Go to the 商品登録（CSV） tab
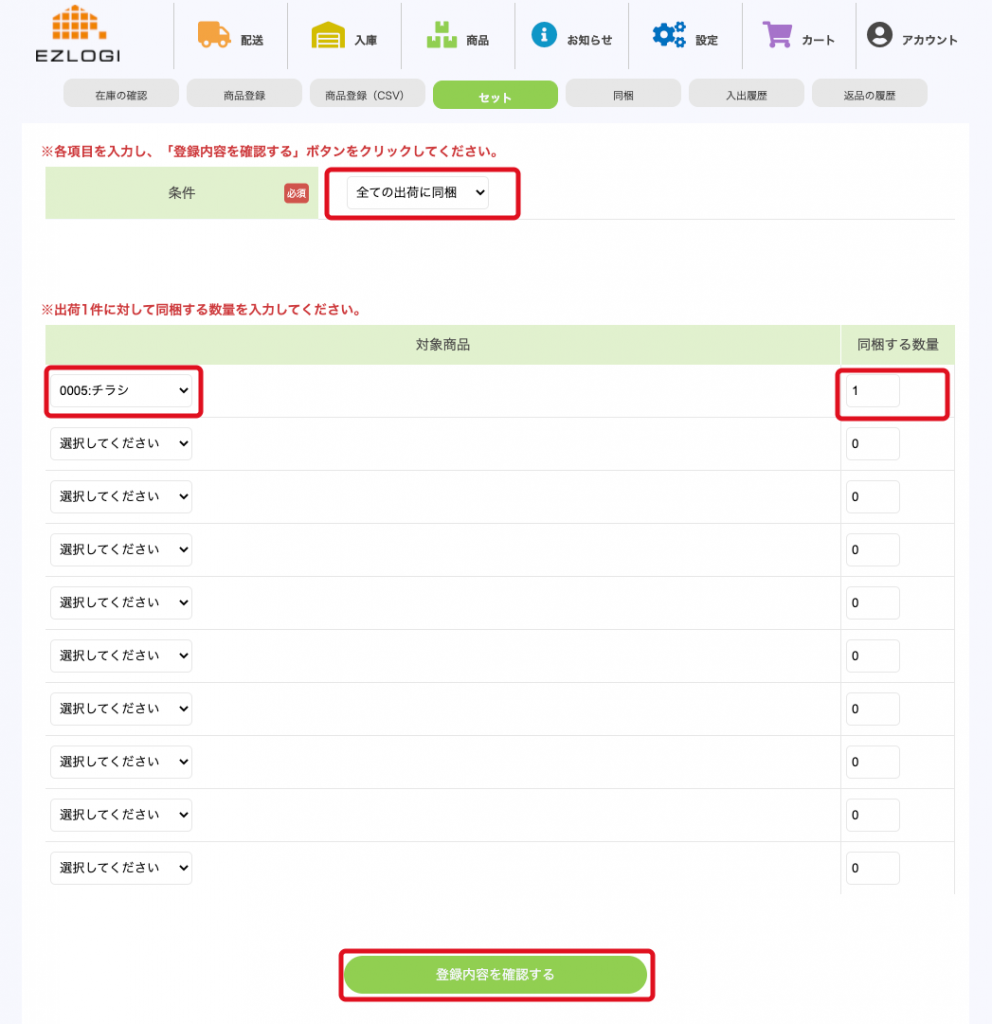The width and height of the screenshot is (992, 1024). [364, 96]
